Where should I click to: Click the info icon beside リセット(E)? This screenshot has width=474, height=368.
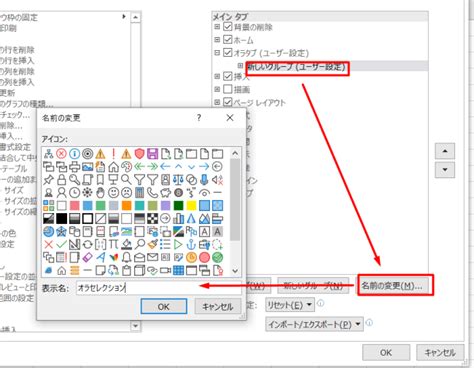tap(320, 303)
